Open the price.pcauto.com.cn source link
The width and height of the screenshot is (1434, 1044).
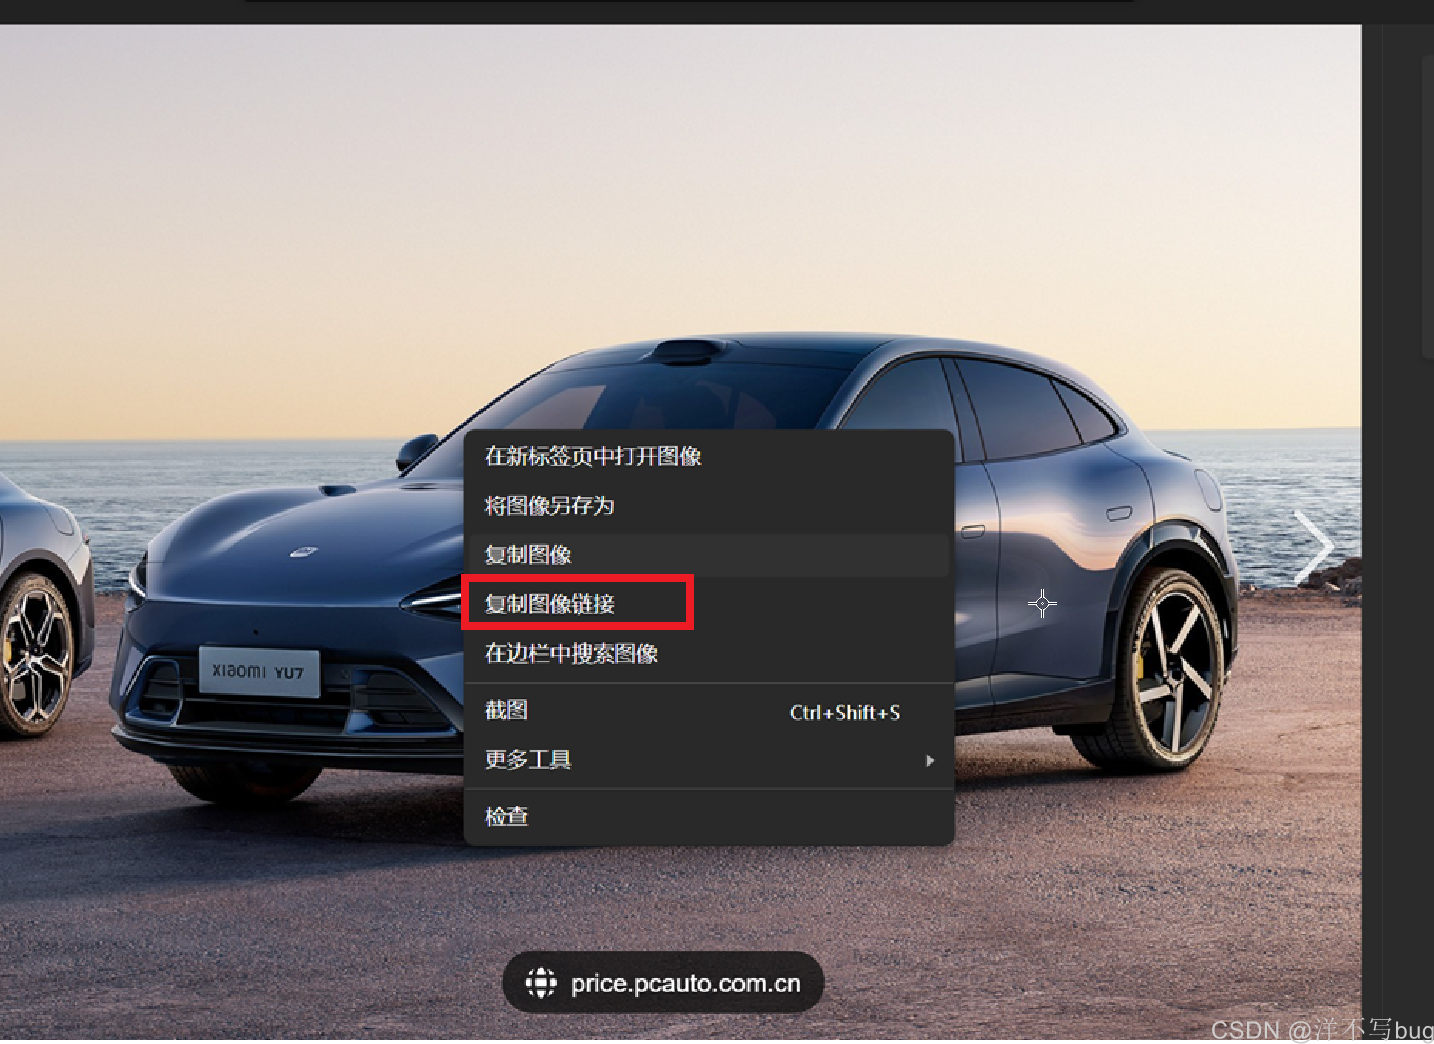pyautogui.click(x=663, y=983)
